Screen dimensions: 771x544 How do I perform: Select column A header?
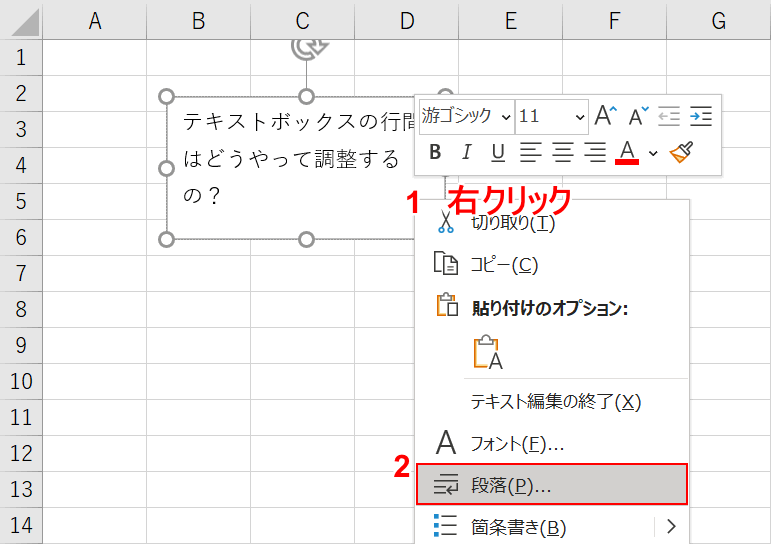tap(95, 20)
